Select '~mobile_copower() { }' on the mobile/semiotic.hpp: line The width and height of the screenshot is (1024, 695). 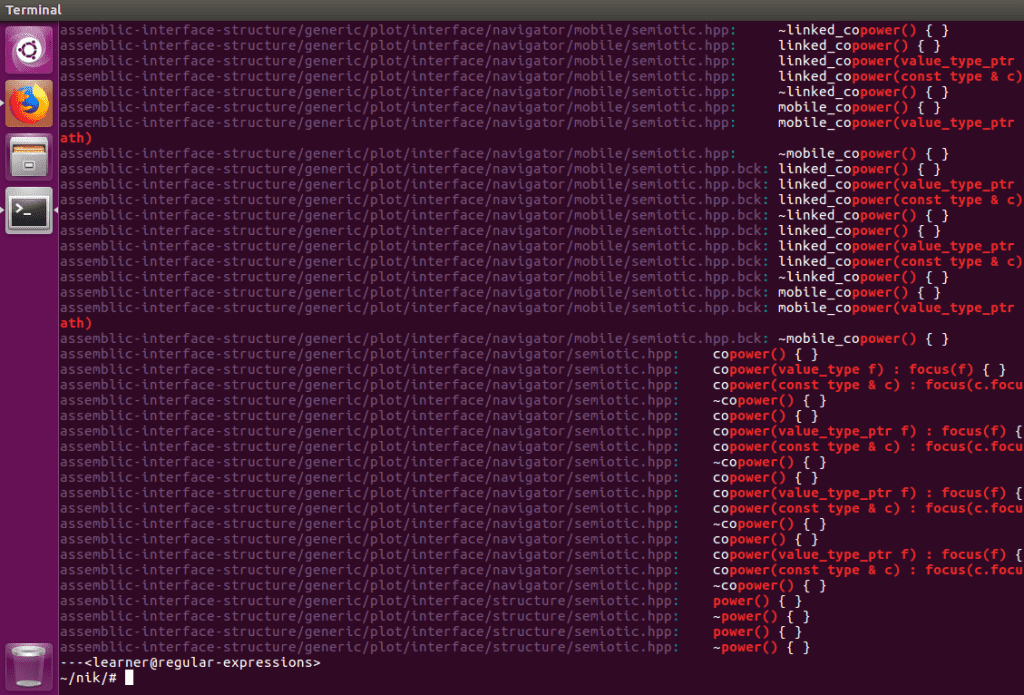[x=863, y=154]
